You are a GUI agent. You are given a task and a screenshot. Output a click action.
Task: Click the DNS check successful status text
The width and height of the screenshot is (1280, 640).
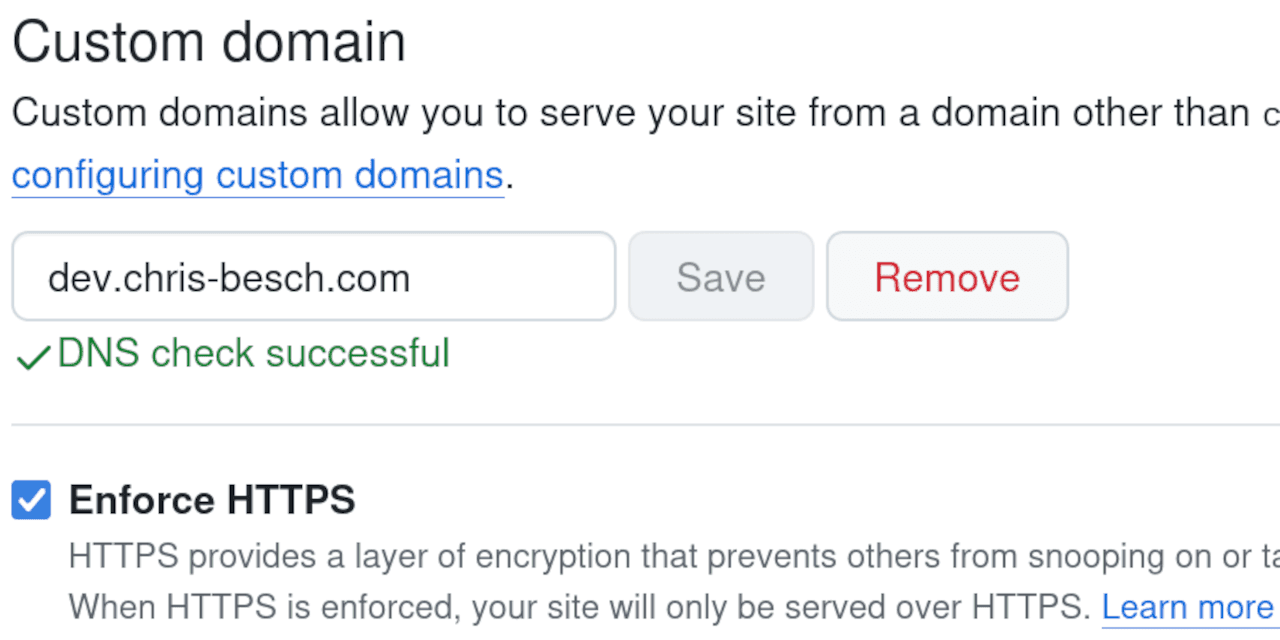coord(254,354)
